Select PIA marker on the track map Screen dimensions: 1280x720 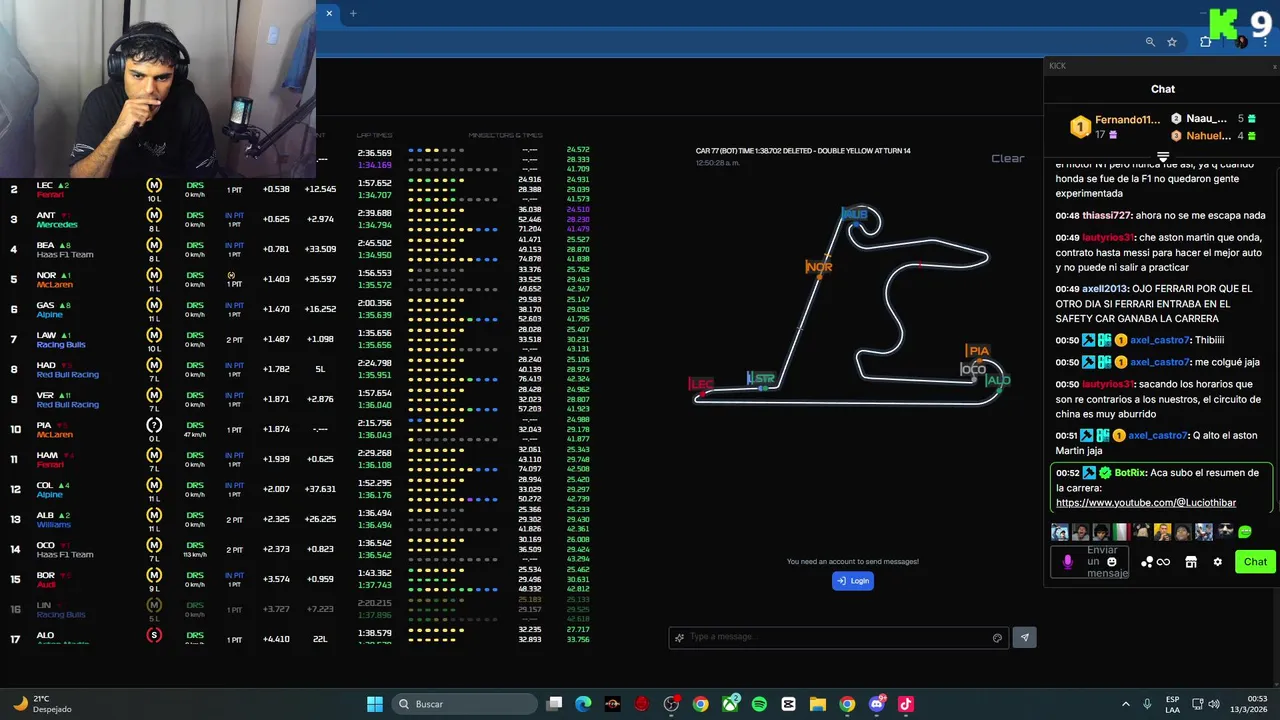pyautogui.click(x=977, y=351)
